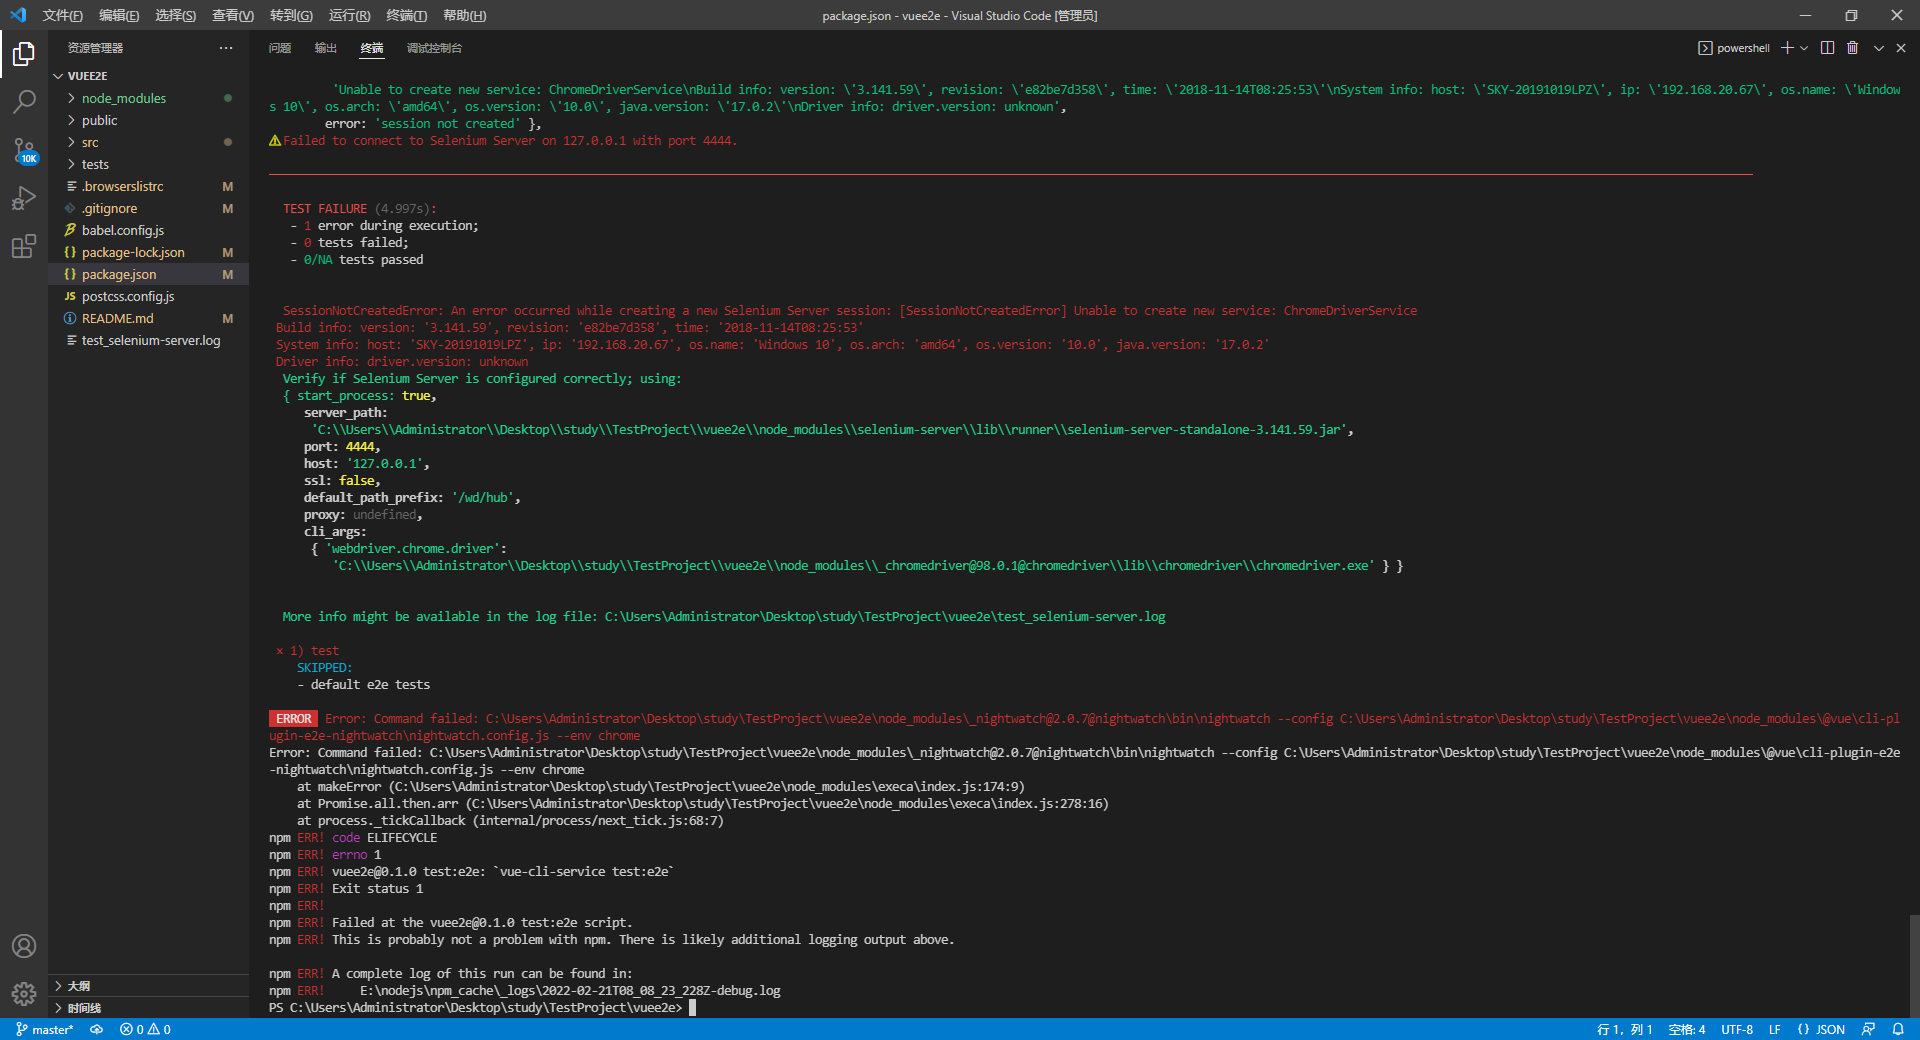
Task: Switch to the 调试控制台 tab
Action: click(x=434, y=48)
